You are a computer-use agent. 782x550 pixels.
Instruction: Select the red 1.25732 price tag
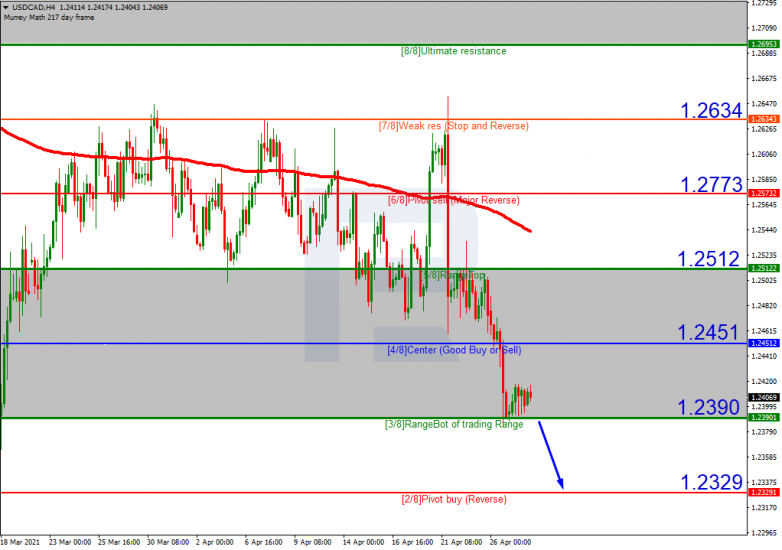[x=764, y=193]
